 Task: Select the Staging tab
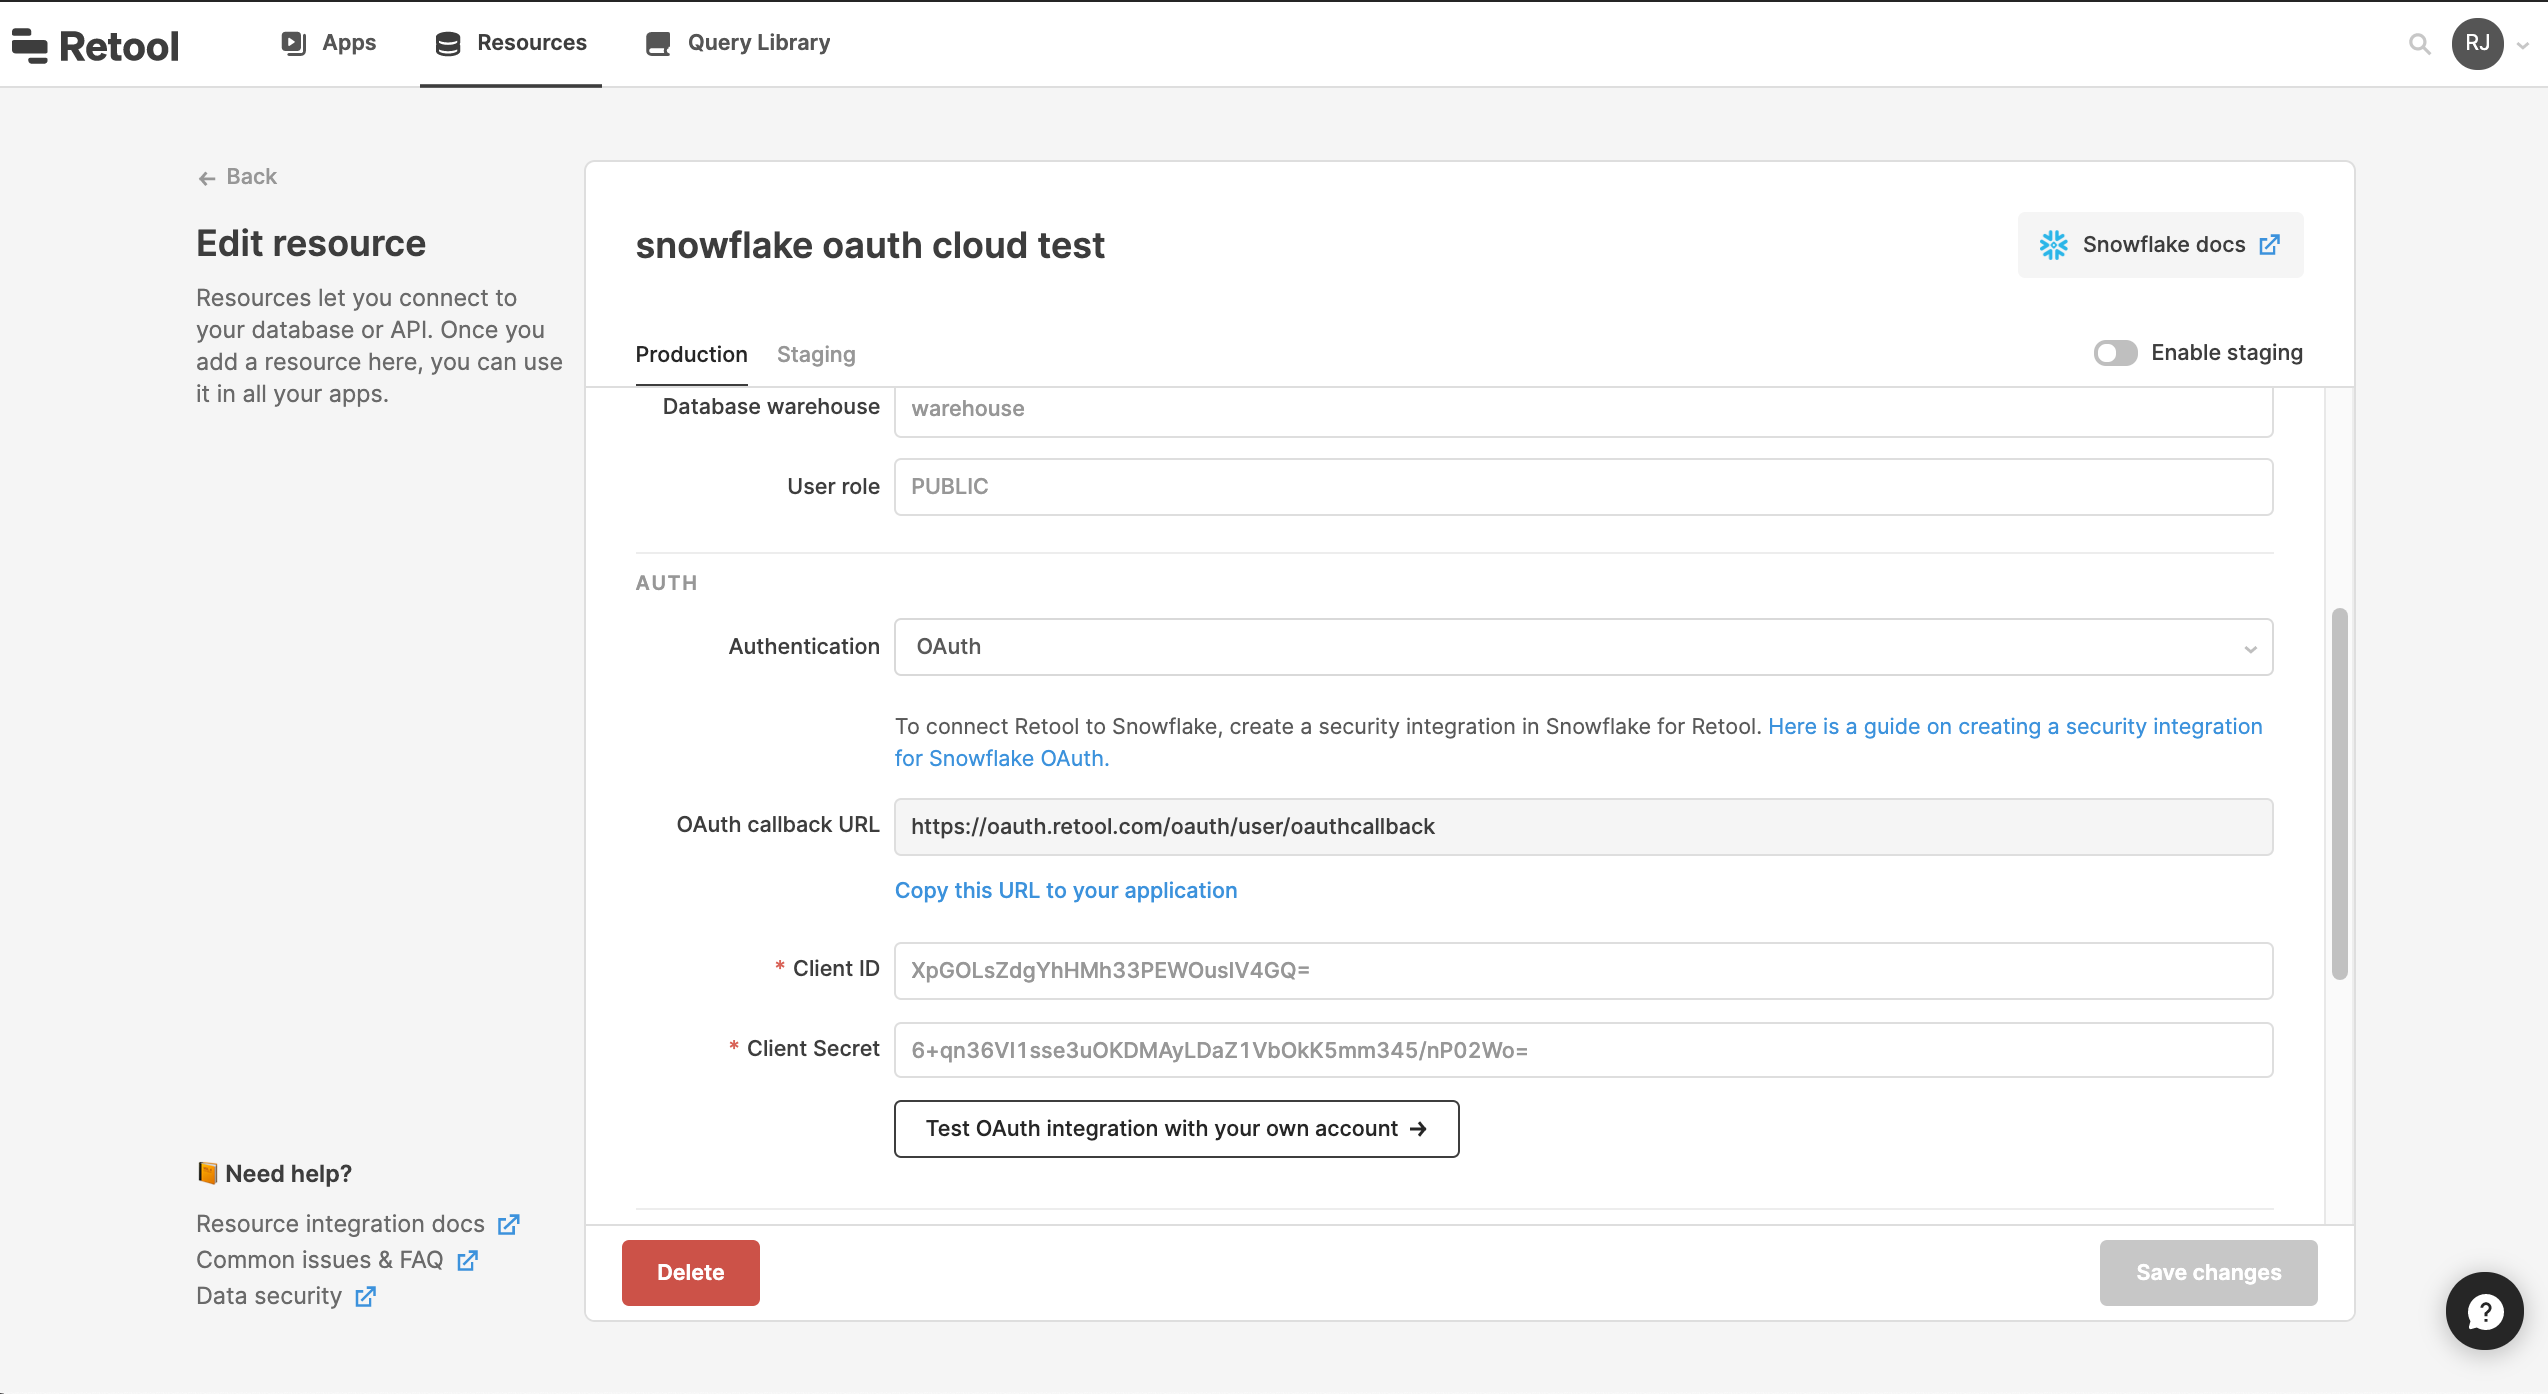pyautogui.click(x=816, y=355)
